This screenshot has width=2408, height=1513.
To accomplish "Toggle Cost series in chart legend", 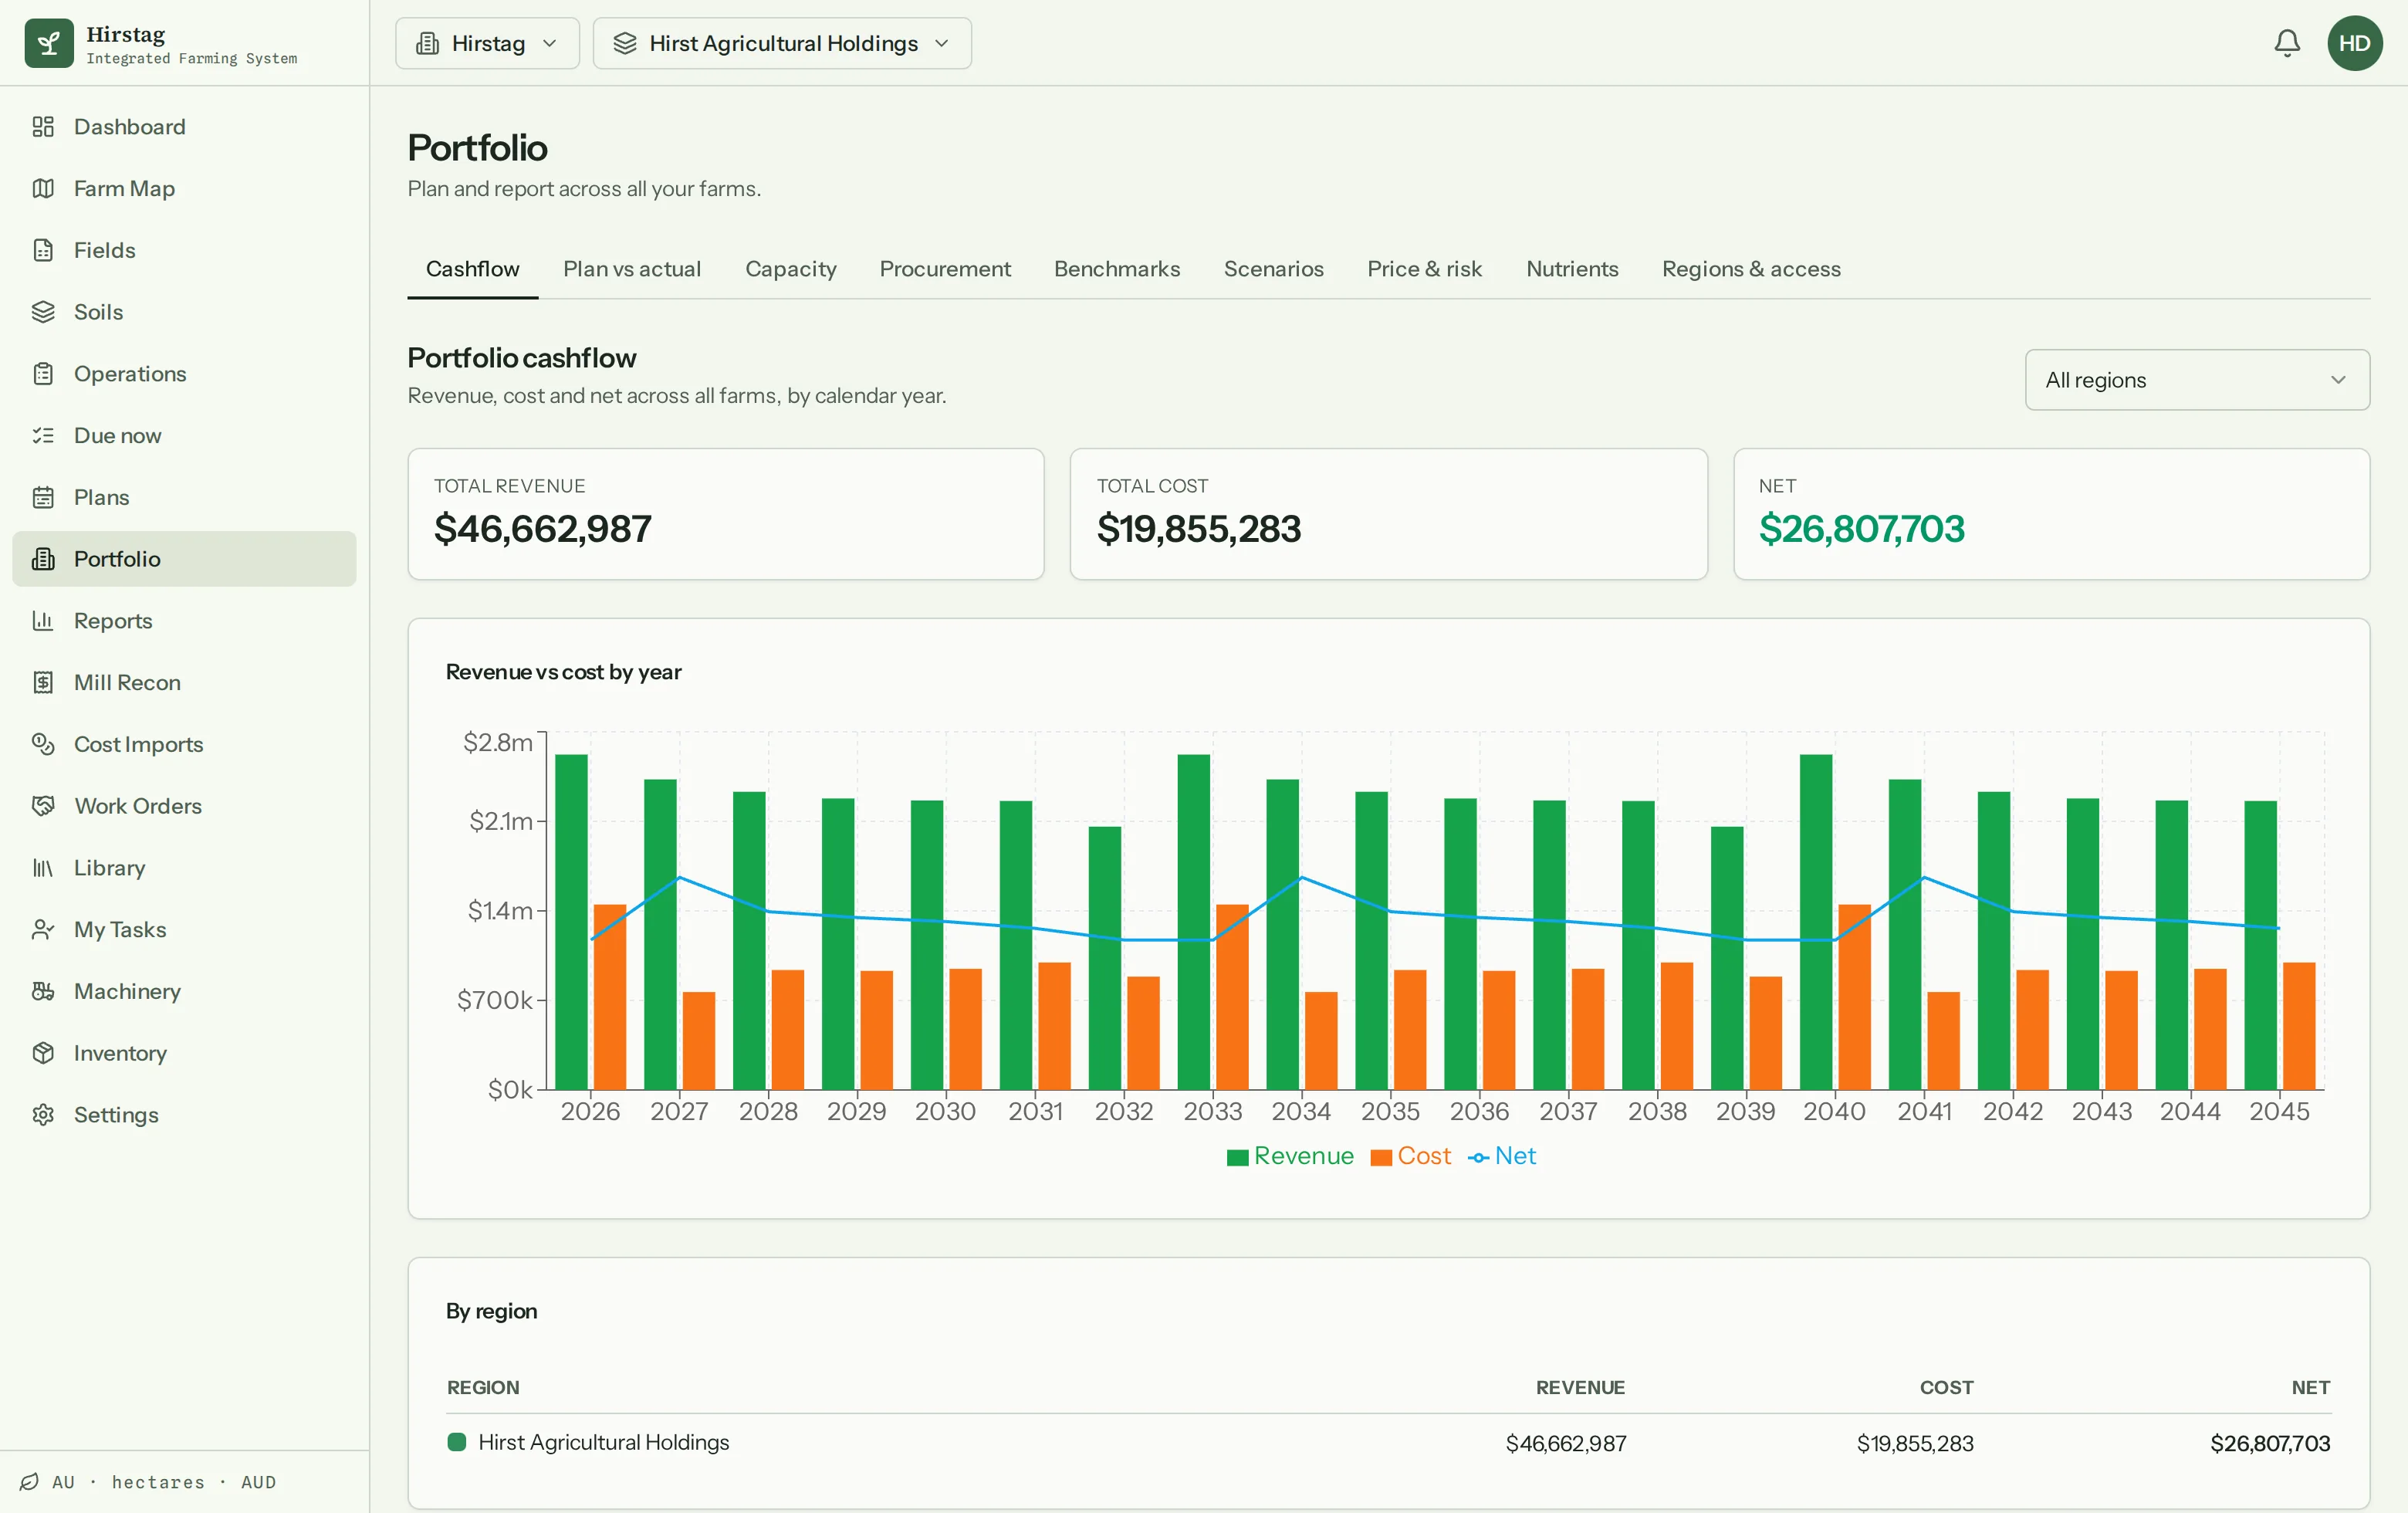I will [x=1410, y=1156].
